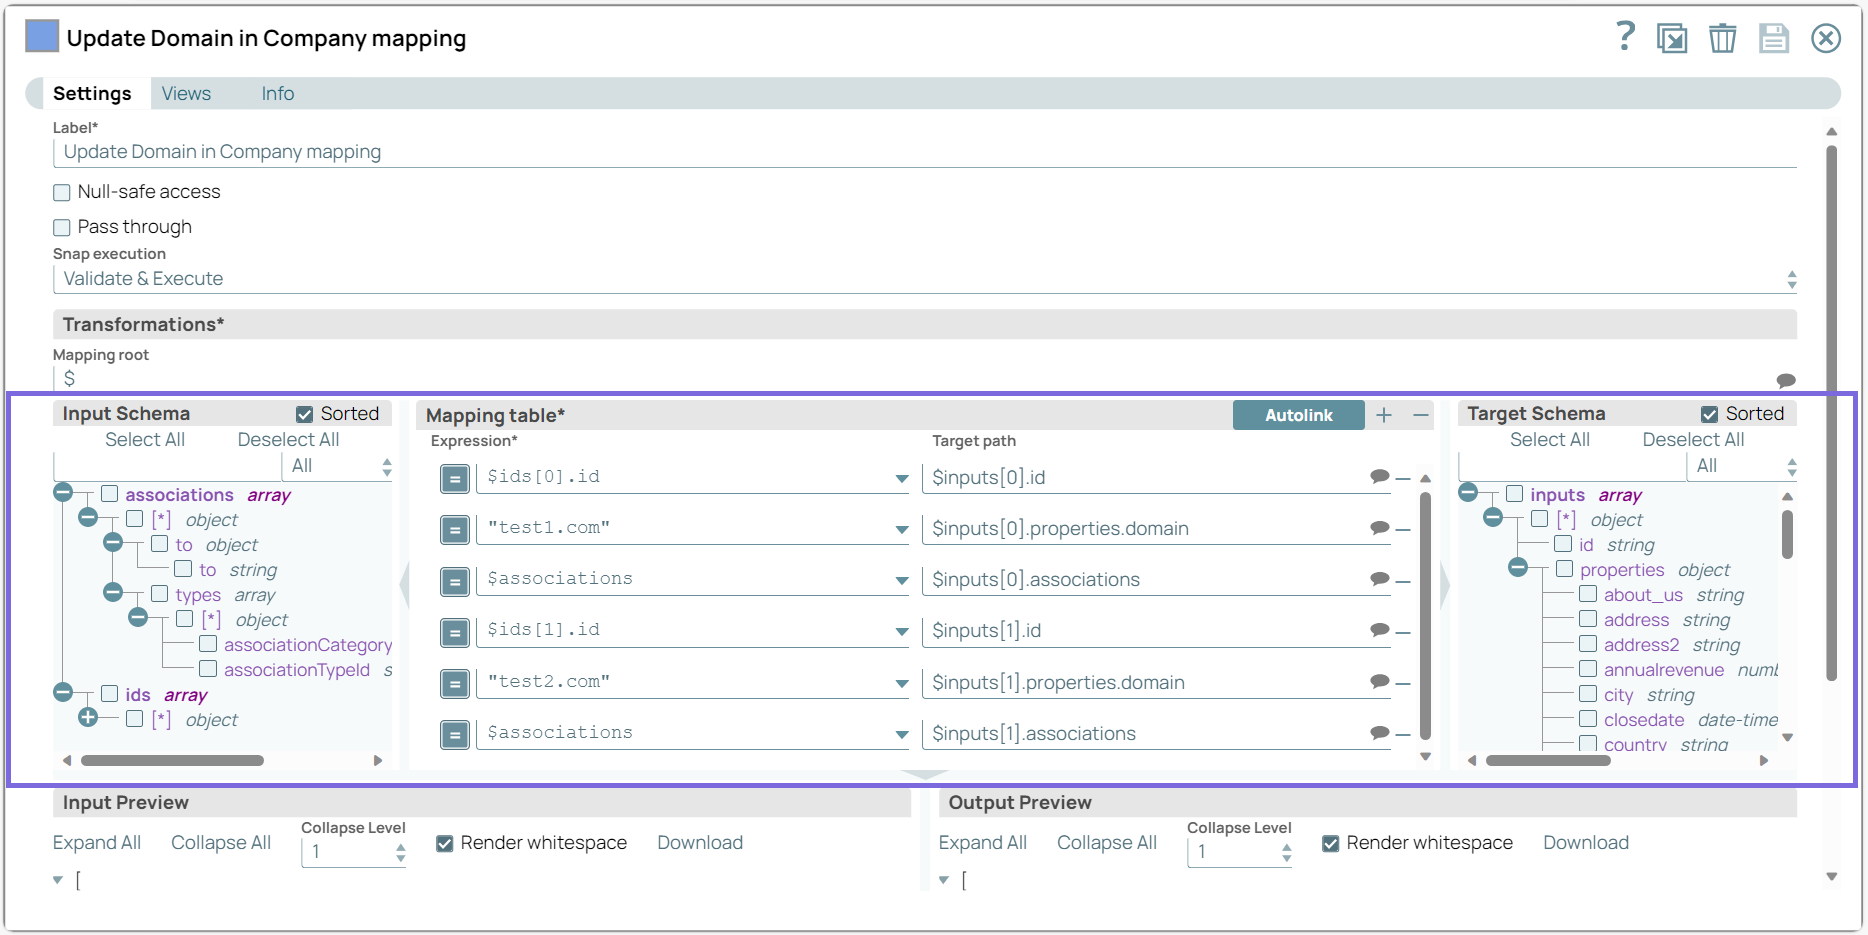Click the minus icon beside Autolink
This screenshot has width=1868, height=935.
[1421, 415]
